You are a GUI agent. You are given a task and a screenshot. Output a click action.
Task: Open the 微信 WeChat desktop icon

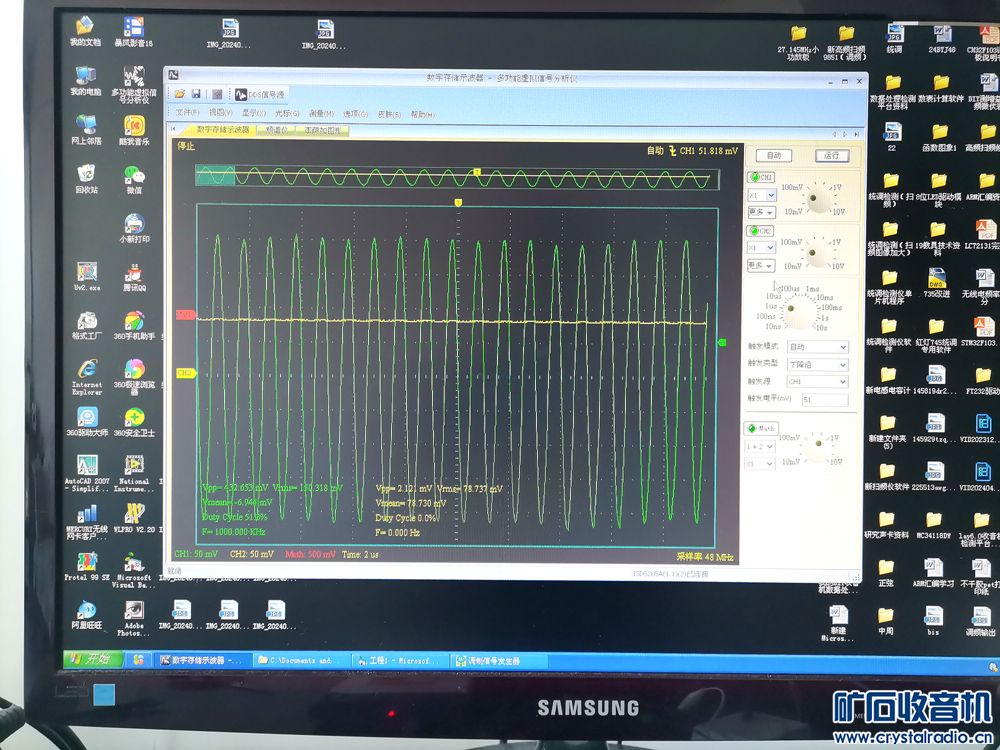[x=134, y=176]
